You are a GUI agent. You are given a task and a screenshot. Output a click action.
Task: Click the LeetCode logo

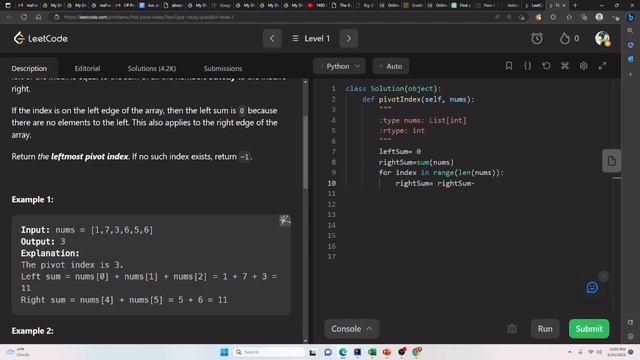click(40, 38)
